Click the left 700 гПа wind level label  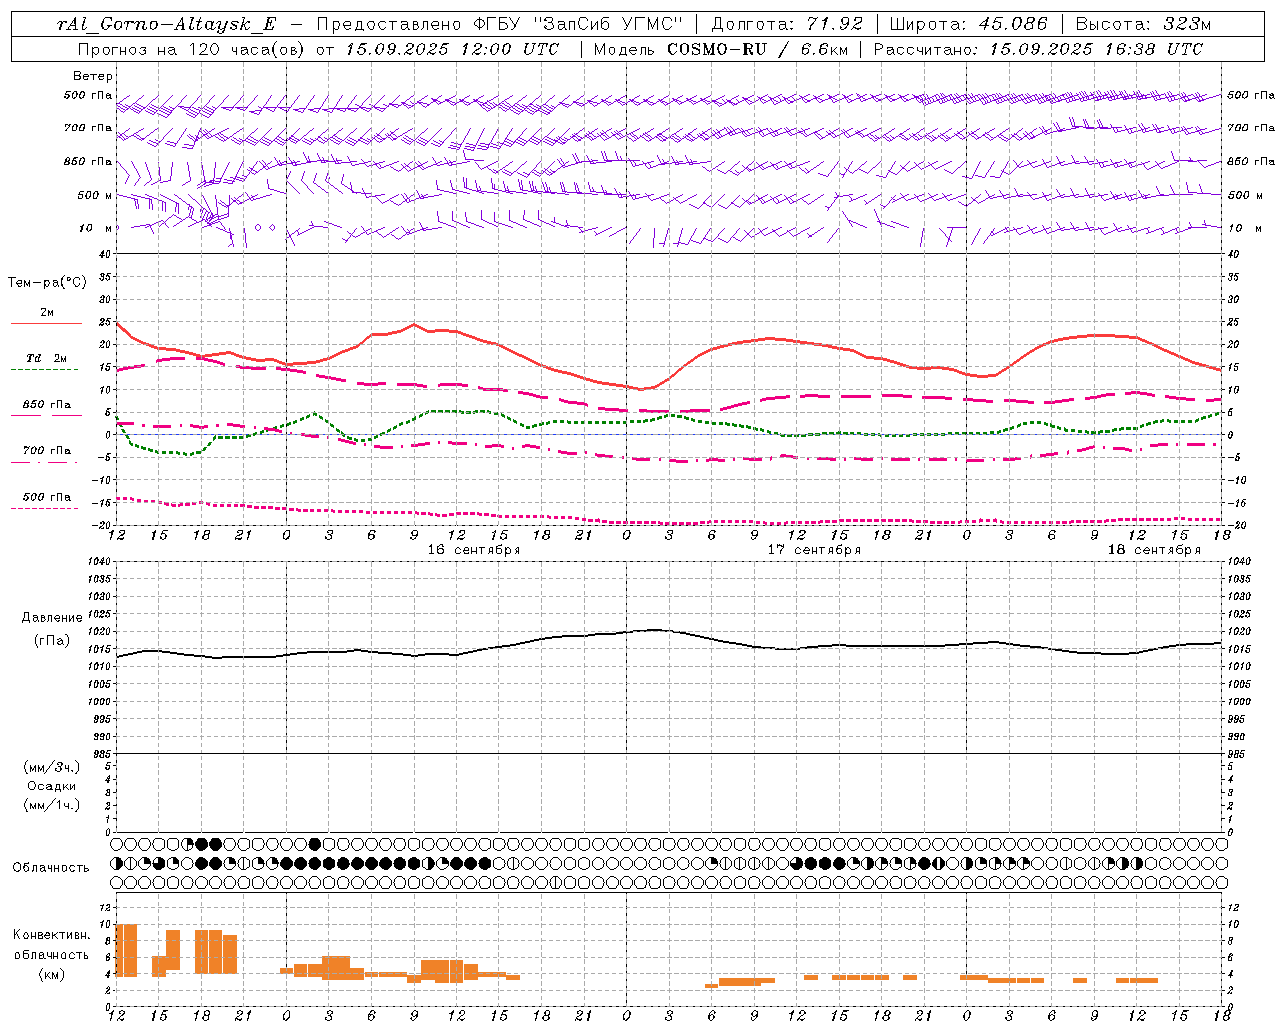(x=88, y=128)
